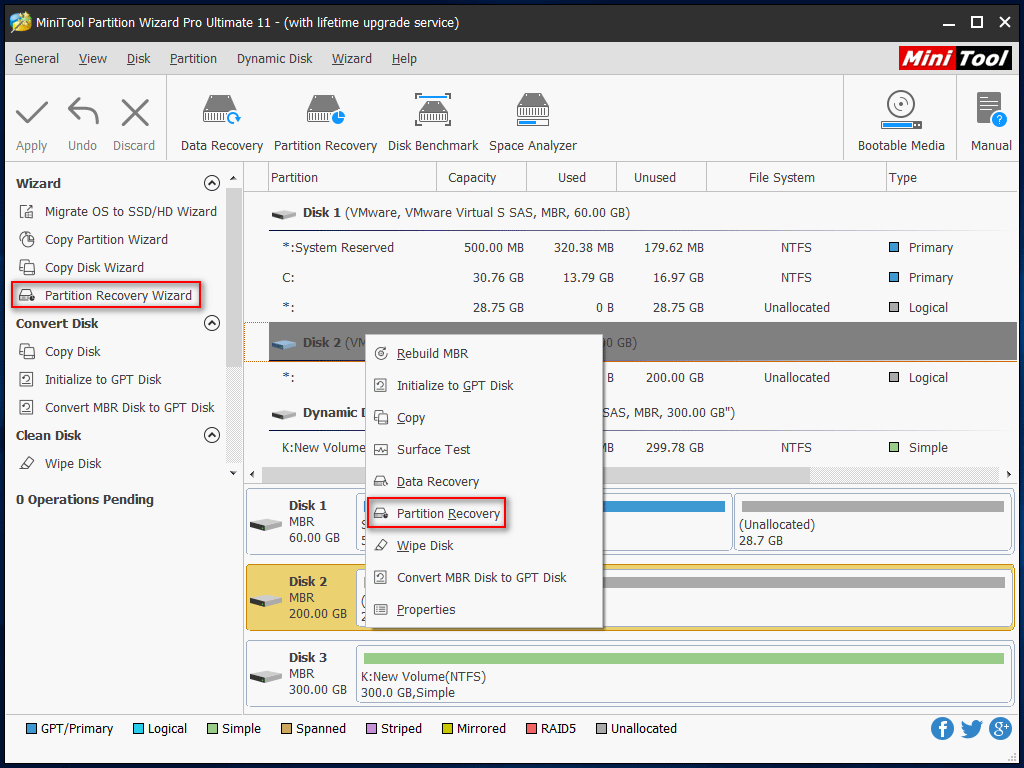Choose Convert MBR Disk to GPT Disk in context menu
The image size is (1024, 768).
tap(483, 577)
